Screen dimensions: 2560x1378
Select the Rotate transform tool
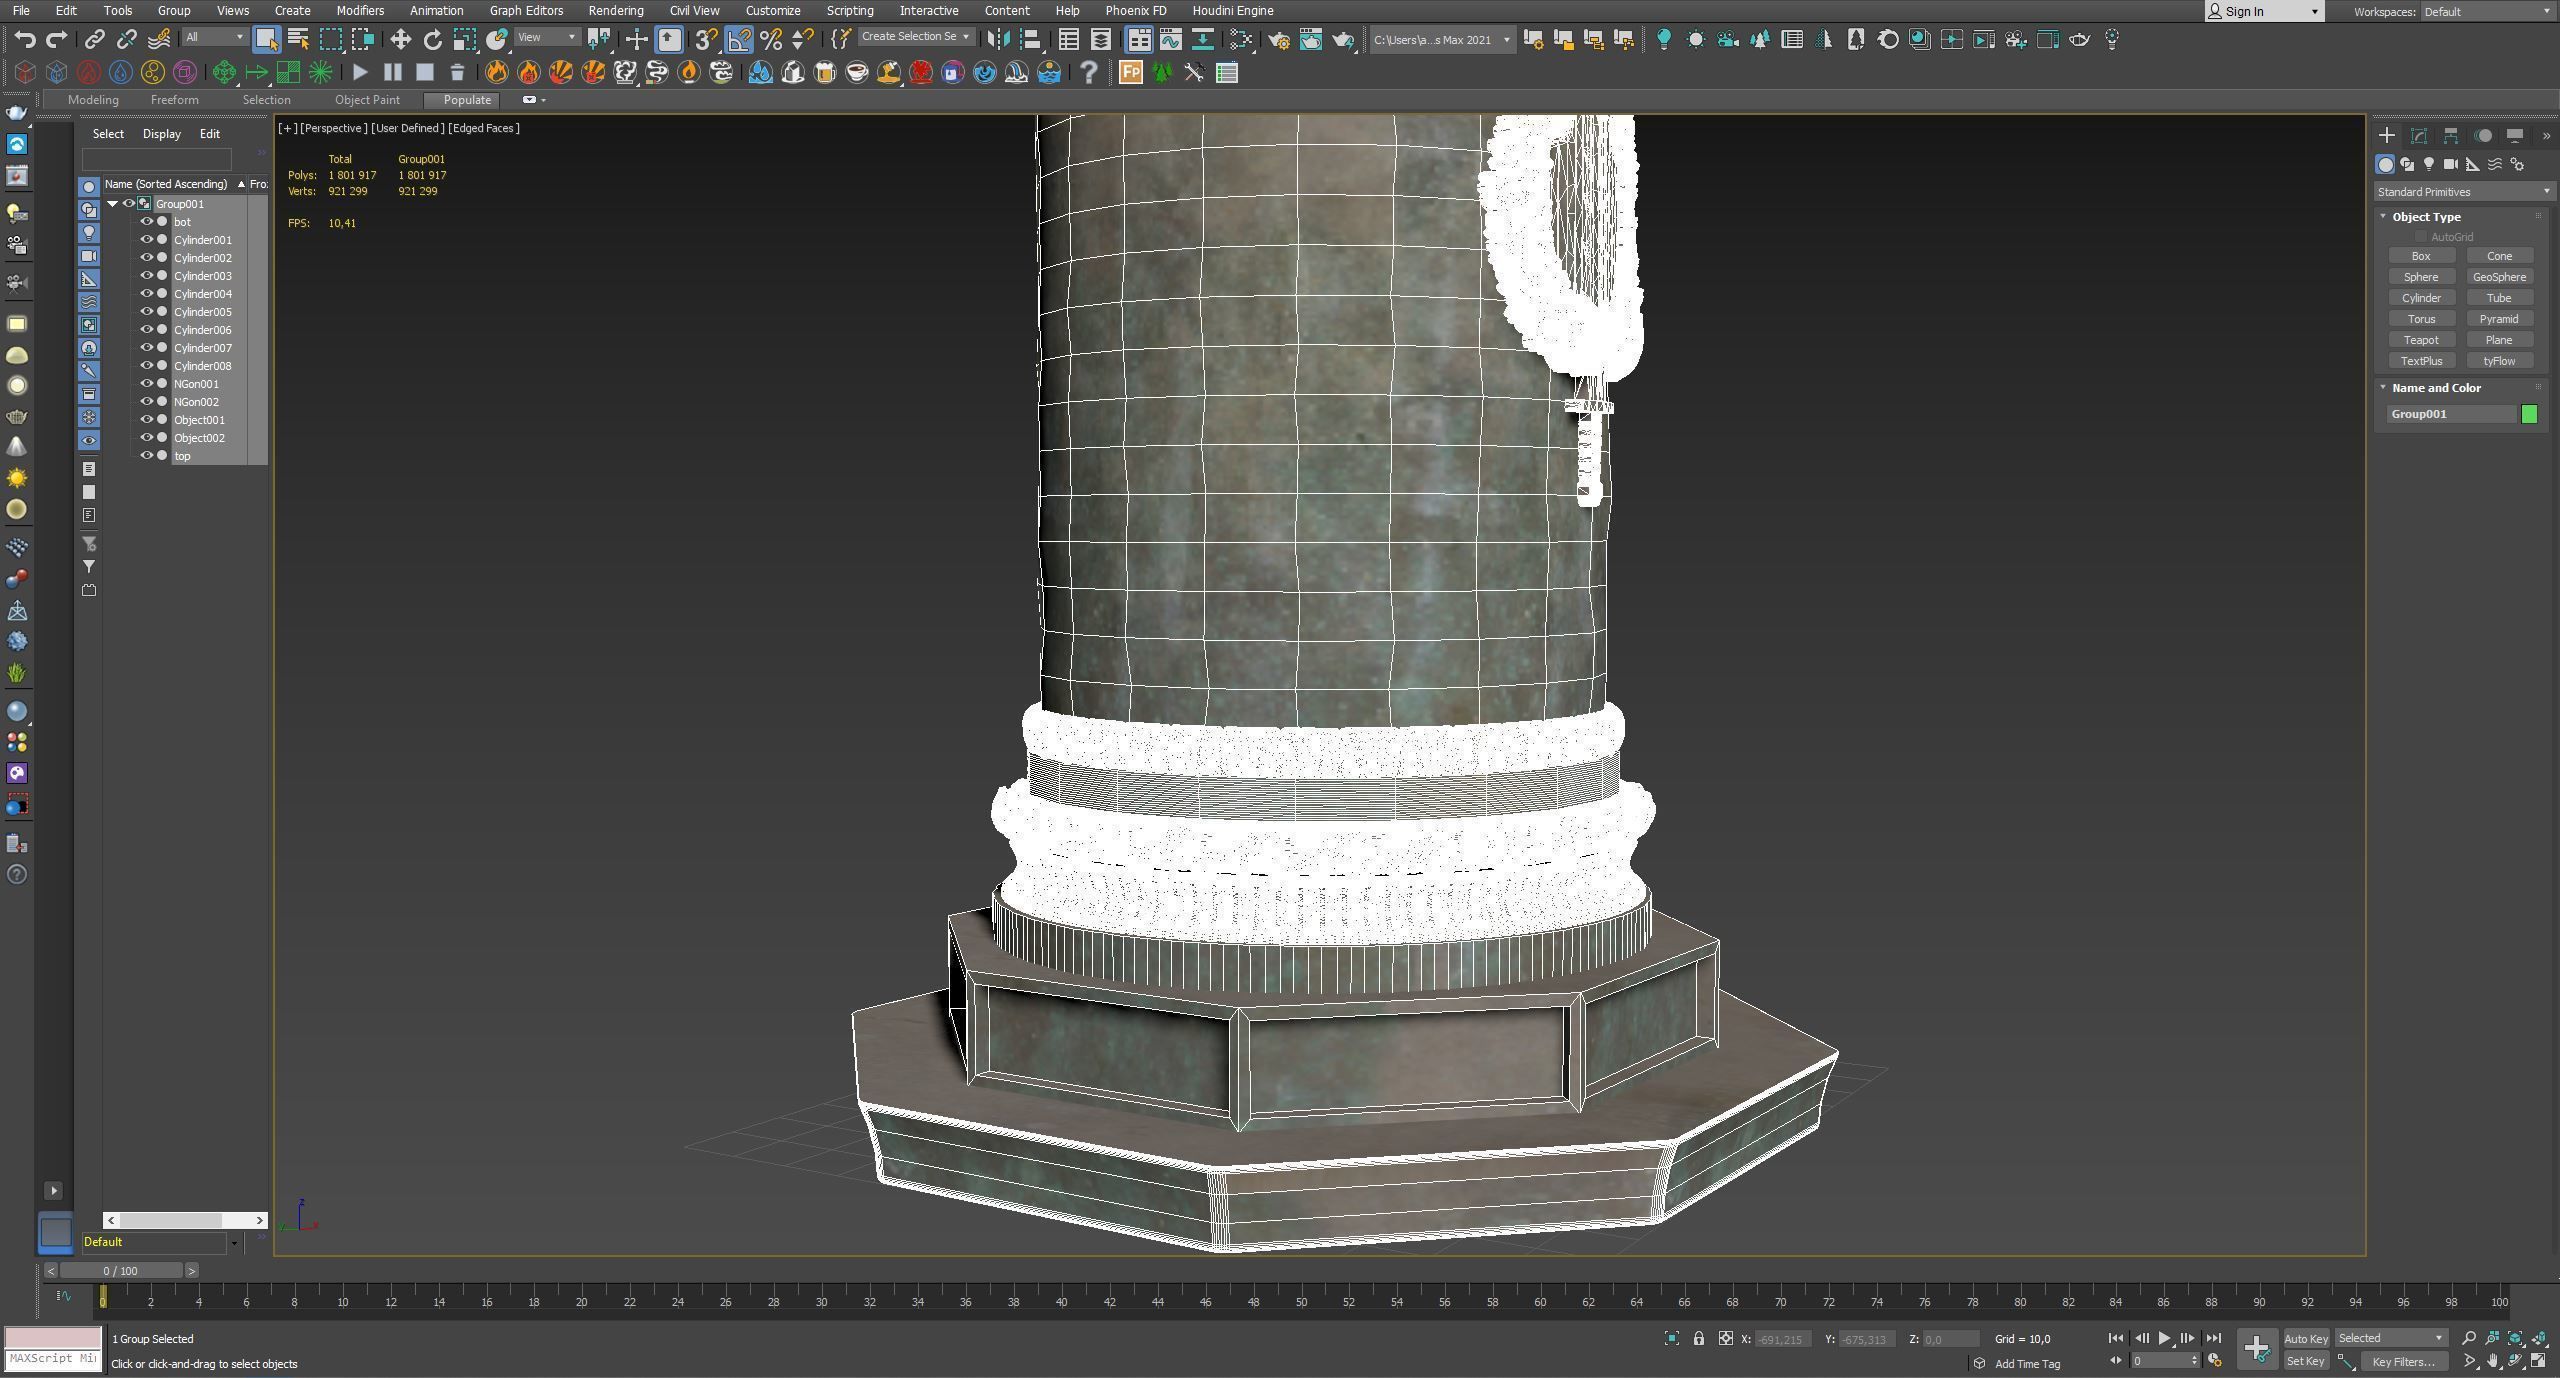432,39
